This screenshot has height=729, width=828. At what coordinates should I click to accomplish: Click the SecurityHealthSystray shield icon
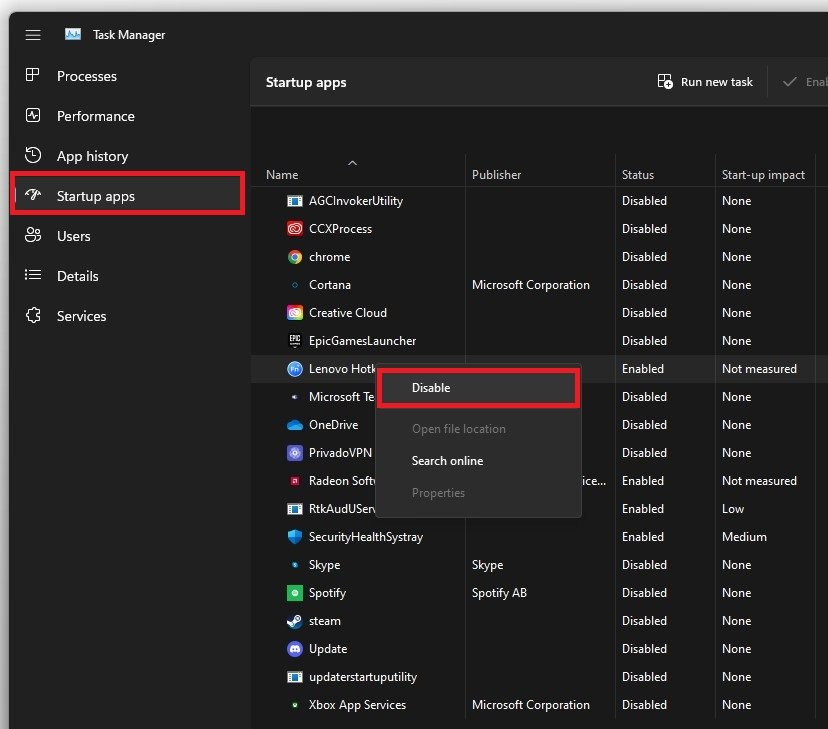click(295, 537)
